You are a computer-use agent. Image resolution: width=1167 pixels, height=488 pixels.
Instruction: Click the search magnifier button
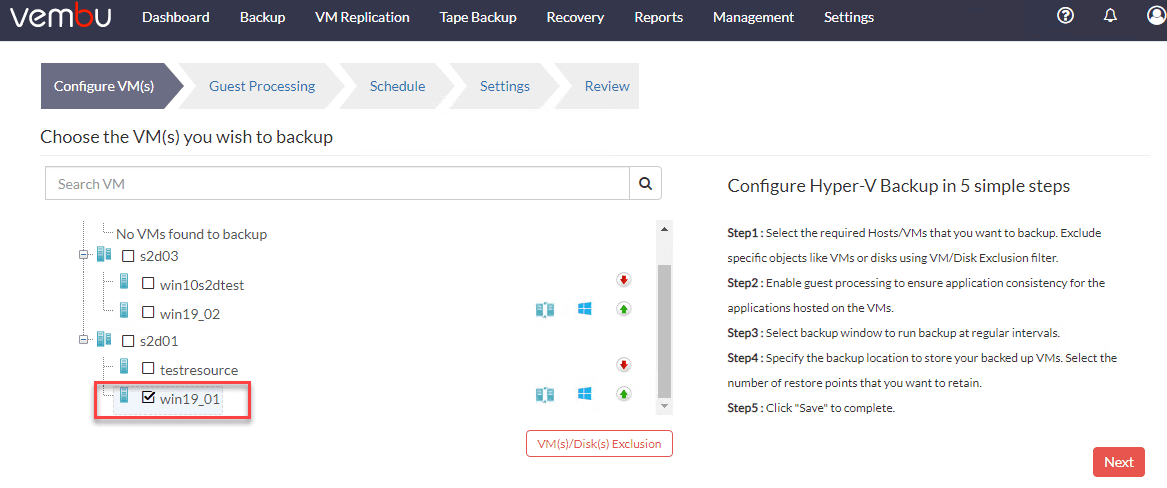tap(645, 184)
